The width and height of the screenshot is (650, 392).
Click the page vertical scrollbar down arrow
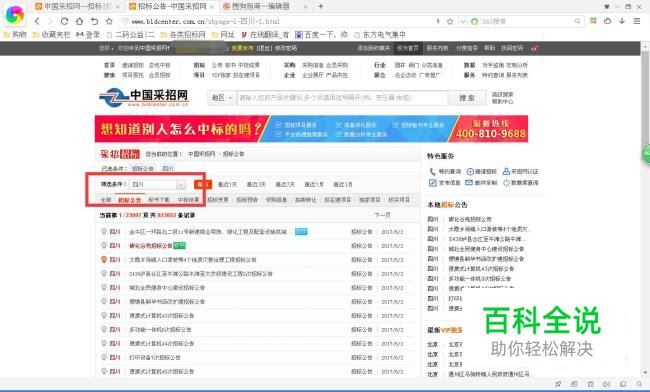(645, 372)
